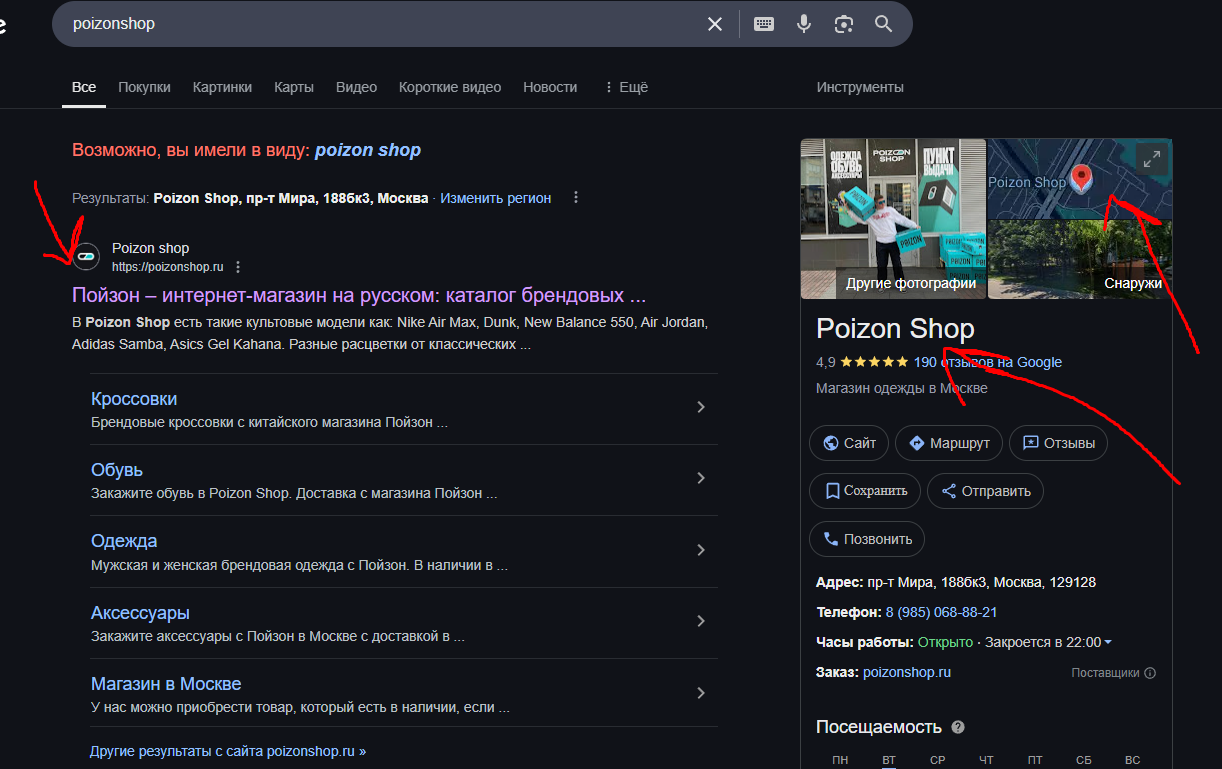Select the СР day in Посещаемость
This screenshot has height=769, width=1222.
tap(938, 761)
